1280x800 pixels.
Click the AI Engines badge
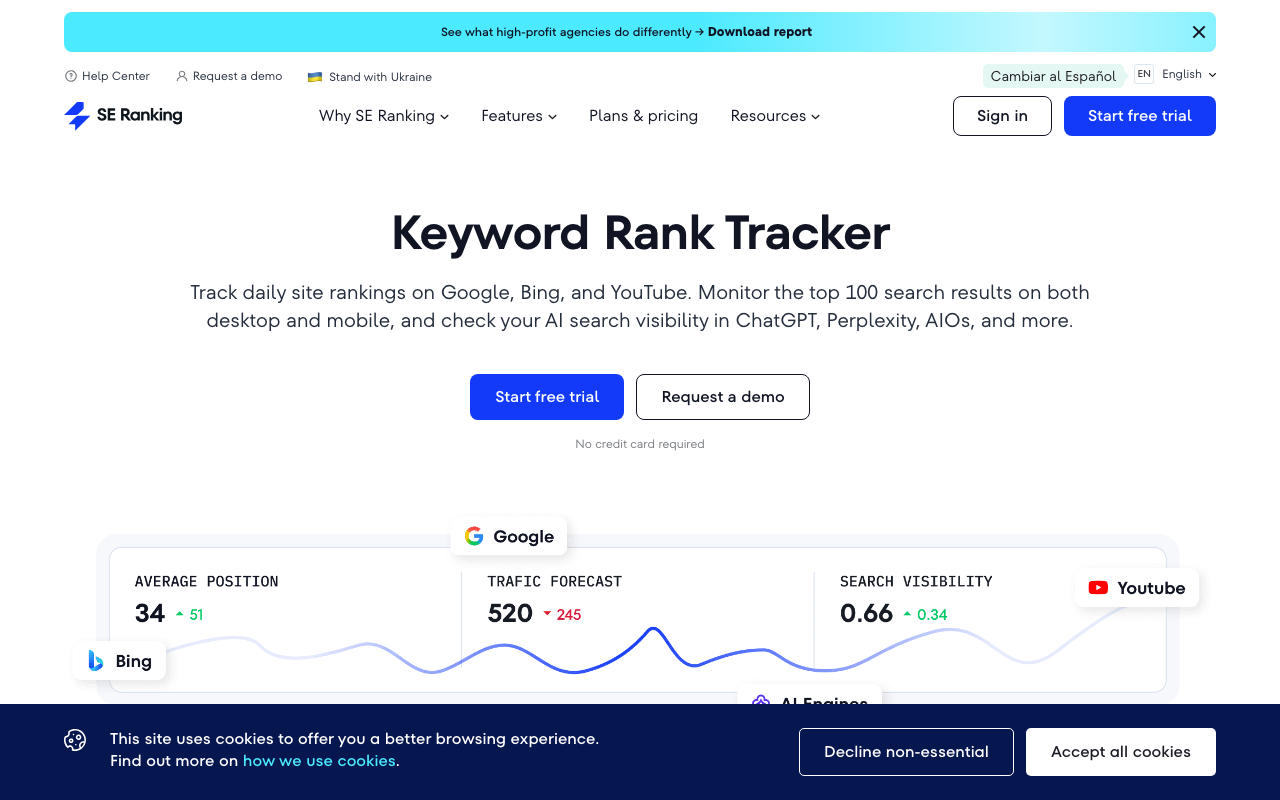(x=810, y=700)
